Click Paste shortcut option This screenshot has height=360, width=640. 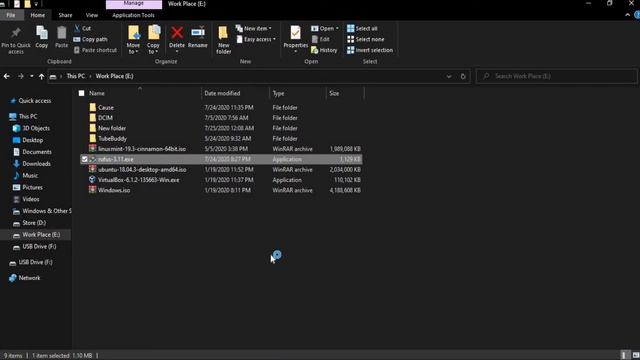[96, 50]
